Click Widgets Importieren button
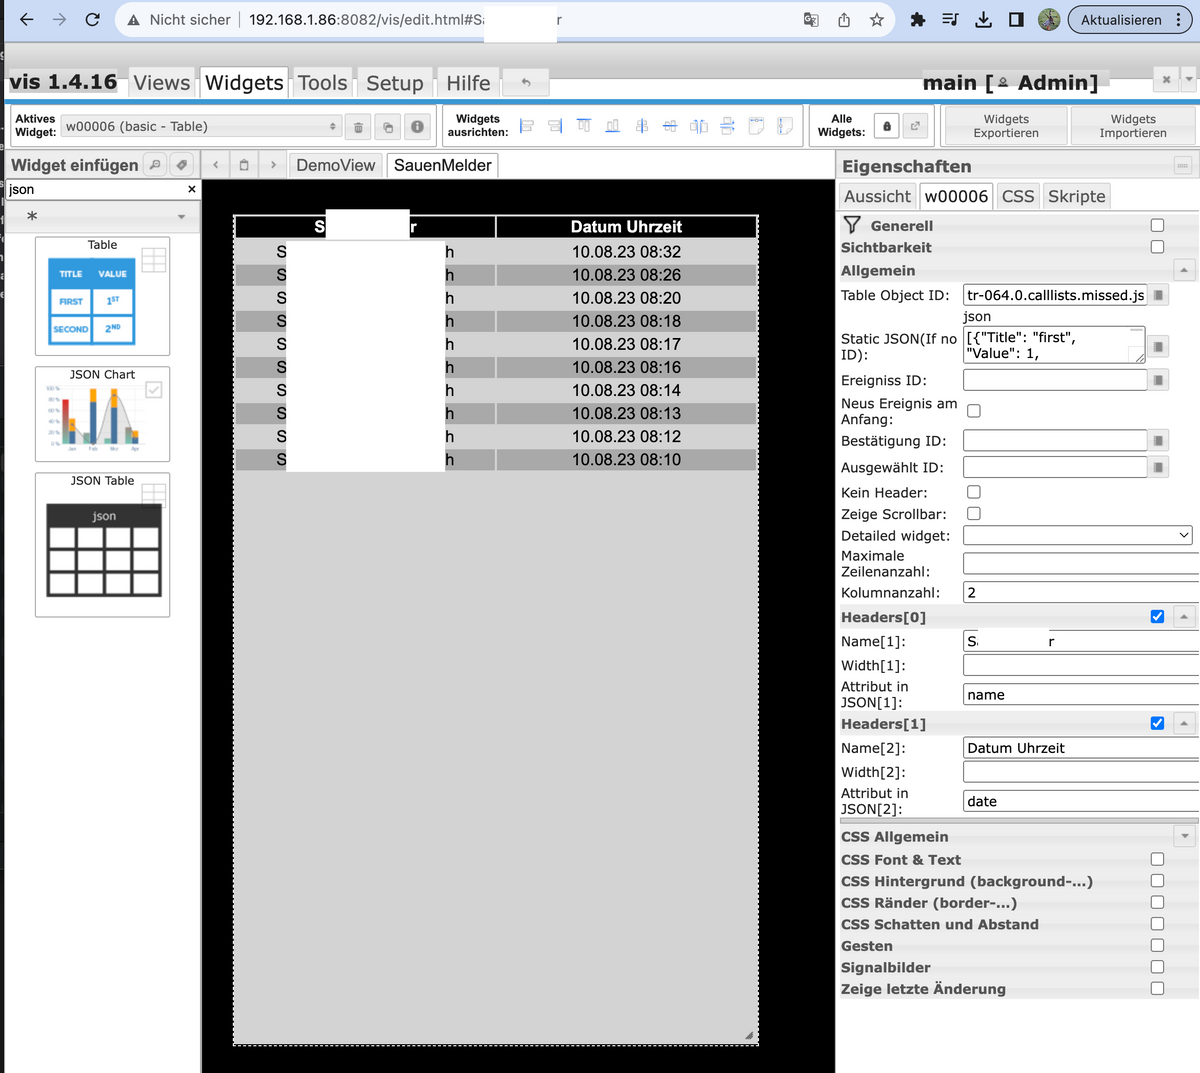Viewport: 1200px width, 1073px height. click(x=1133, y=126)
